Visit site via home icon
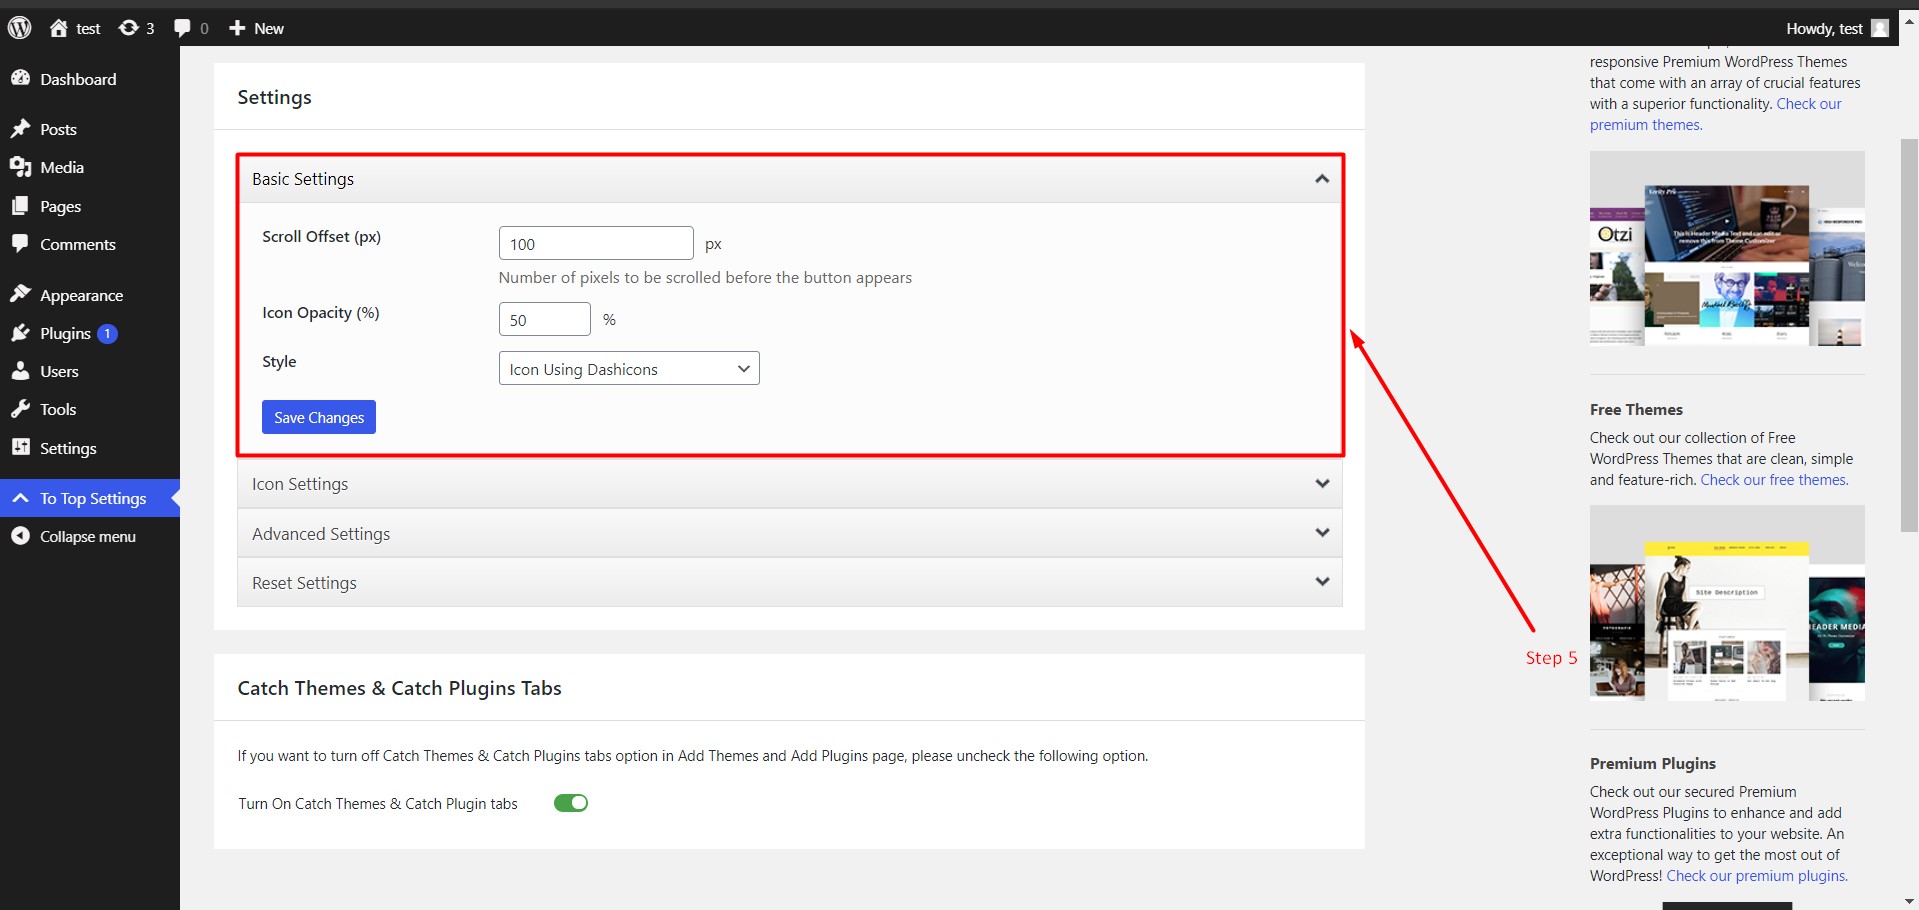The width and height of the screenshot is (1919, 910). pos(59,28)
